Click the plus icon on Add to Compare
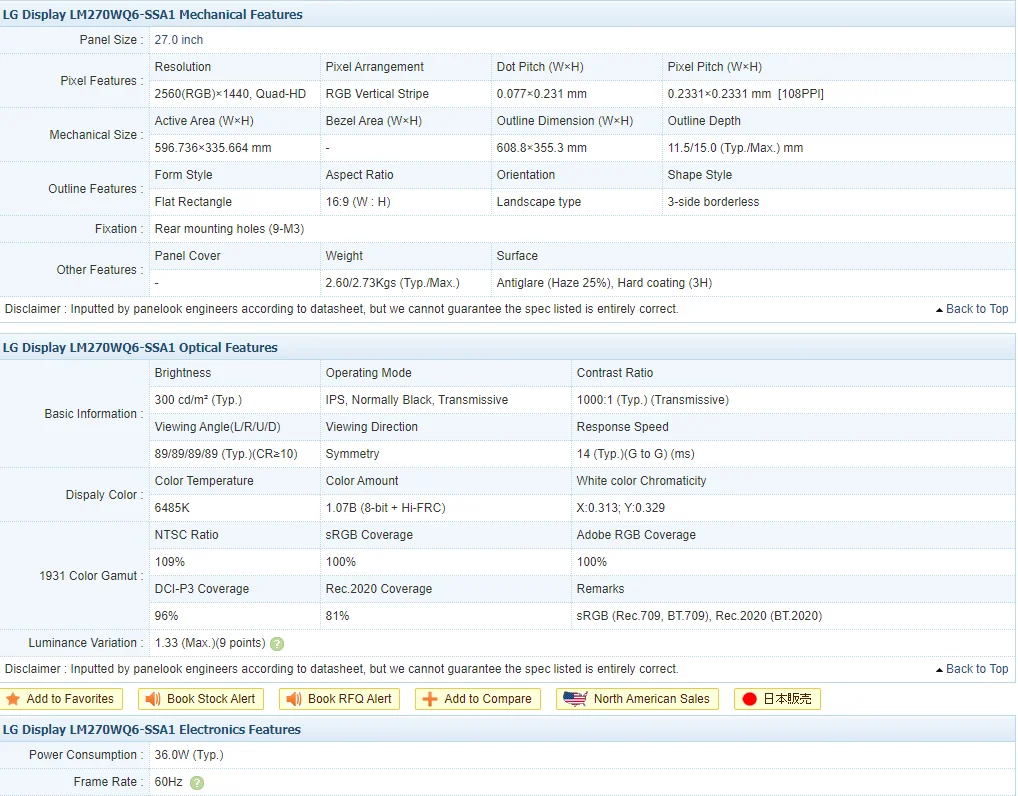This screenshot has height=796, width=1018. (430, 699)
